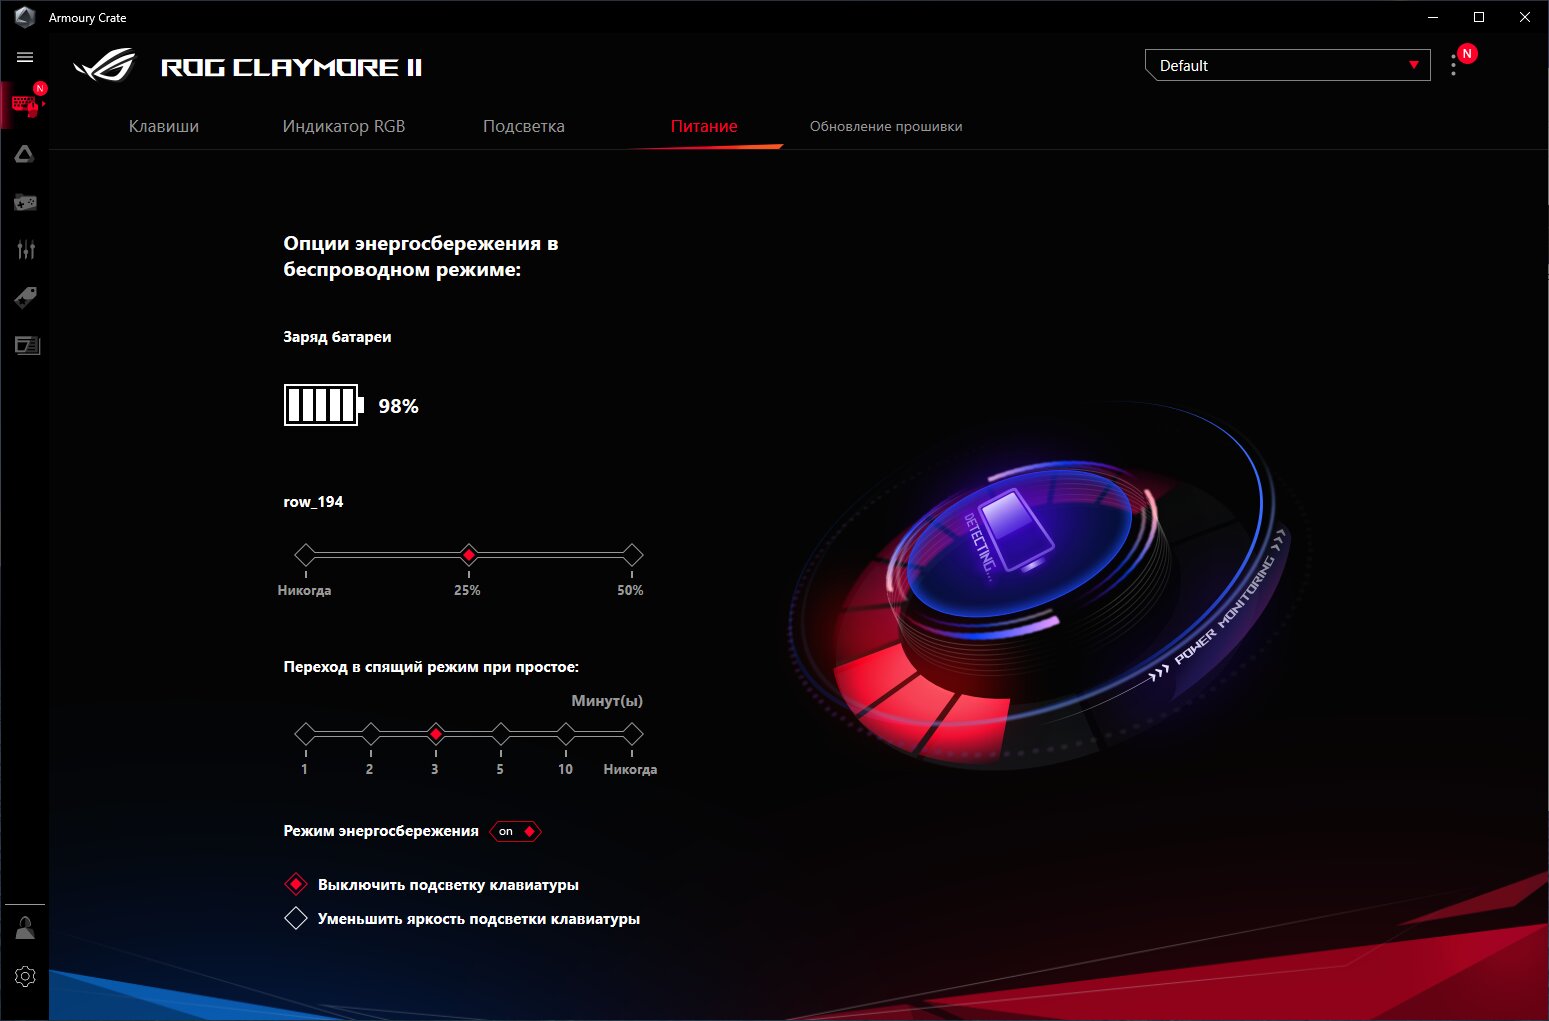Click the ROG logo in the header
The height and width of the screenshot is (1021, 1549).
click(104, 66)
